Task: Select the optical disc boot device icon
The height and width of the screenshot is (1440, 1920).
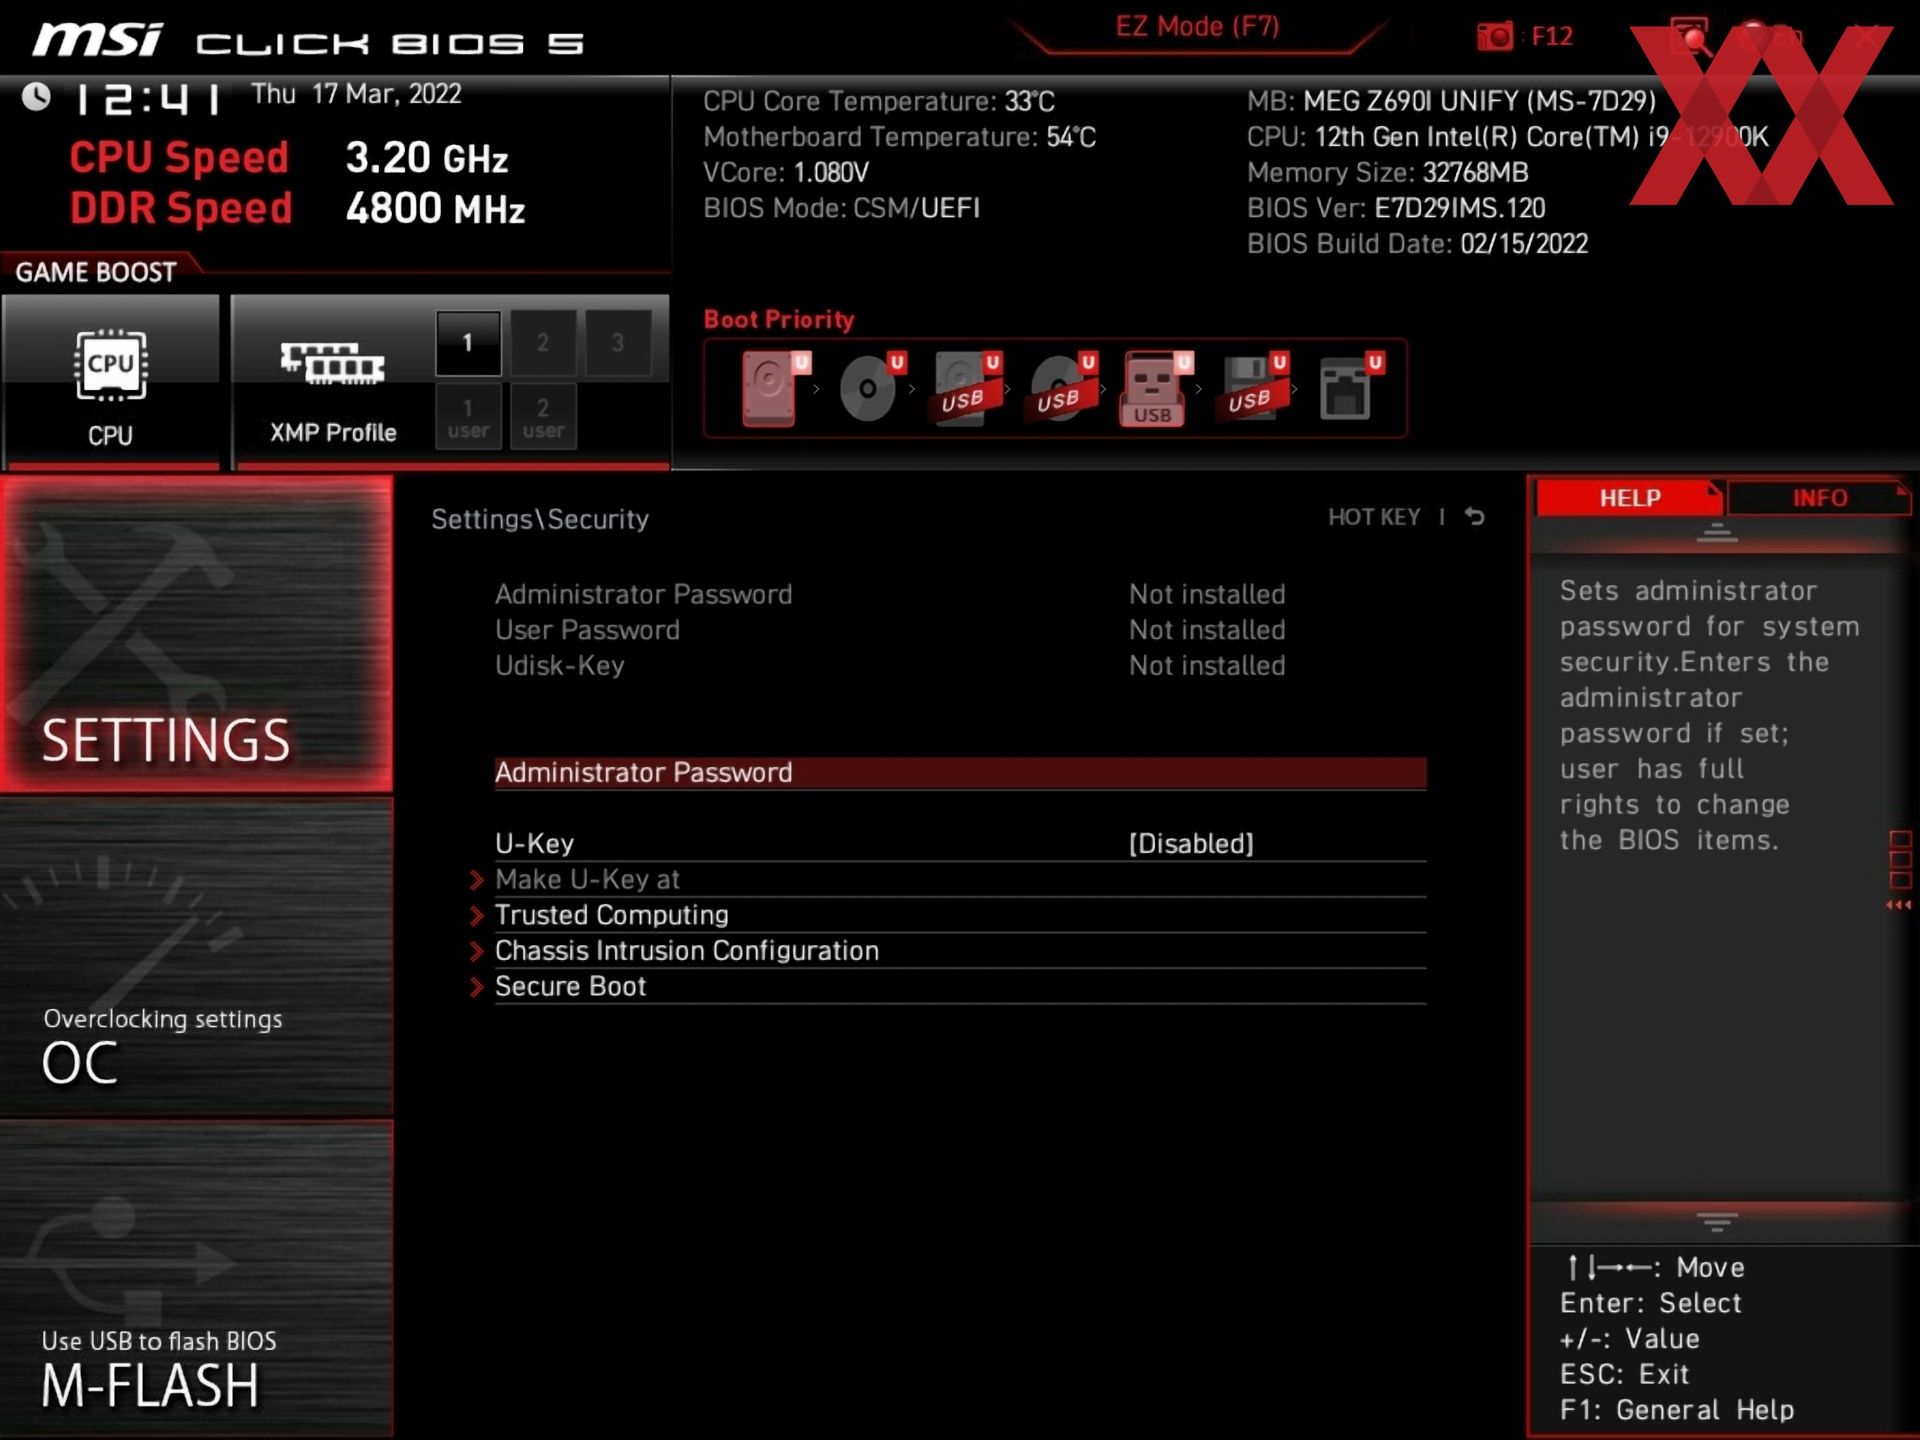Action: click(x=870, y=388)
